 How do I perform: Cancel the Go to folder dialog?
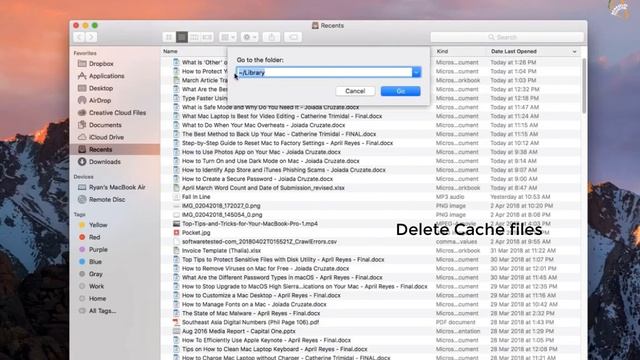click(x=355, y=91)
